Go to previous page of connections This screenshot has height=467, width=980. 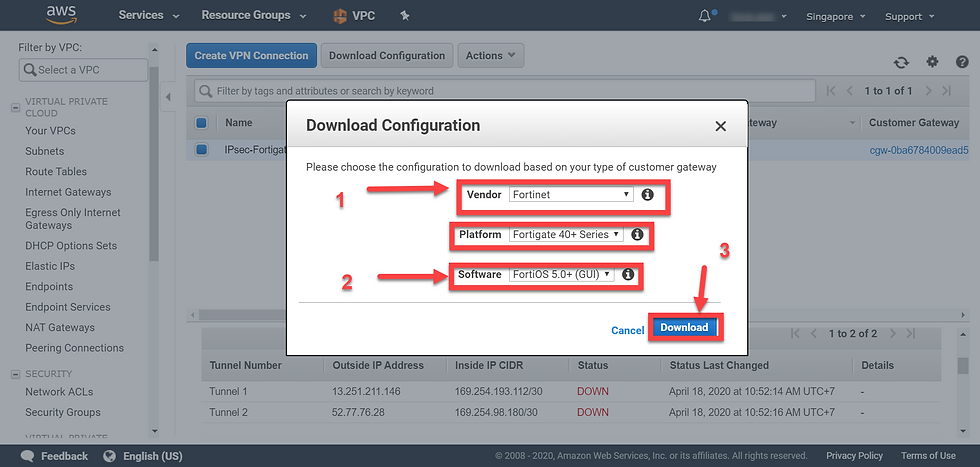click(x=849, y=91)
